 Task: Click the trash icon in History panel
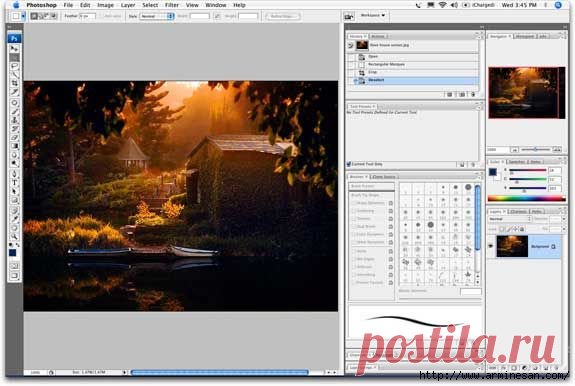473,95
